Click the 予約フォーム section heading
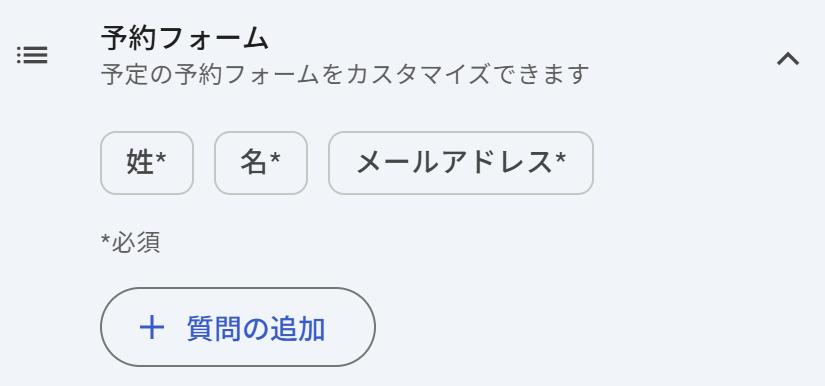The height and width of the screenshot is (386, 825). [185, 39]
